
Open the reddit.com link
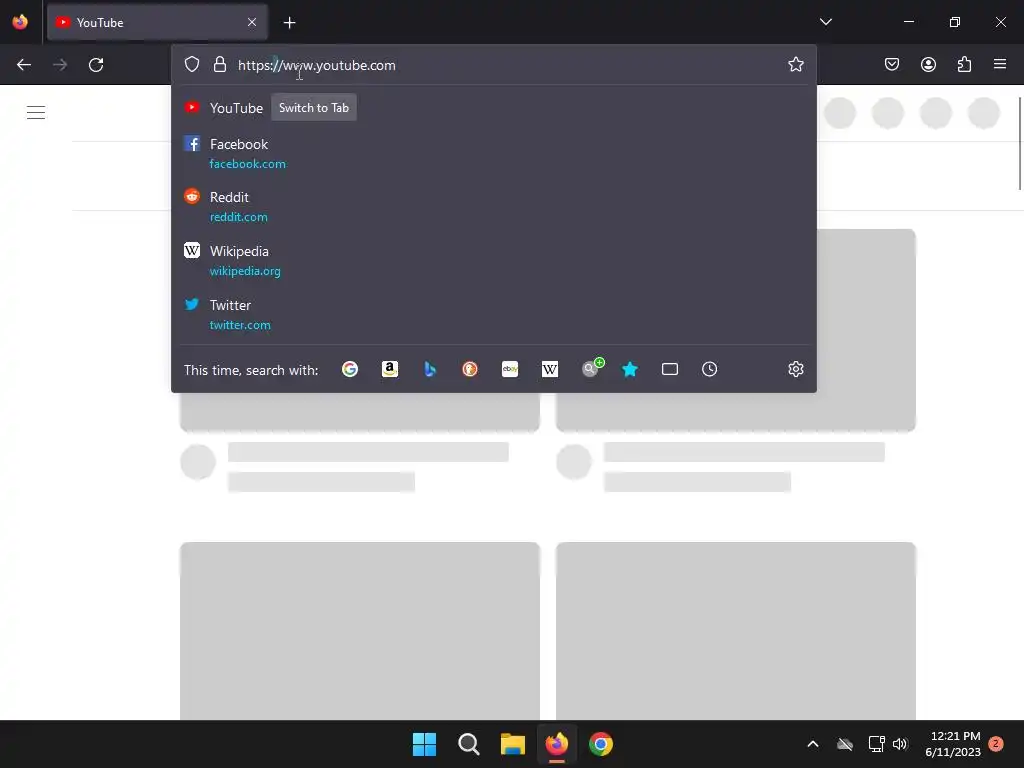point(238,217)
